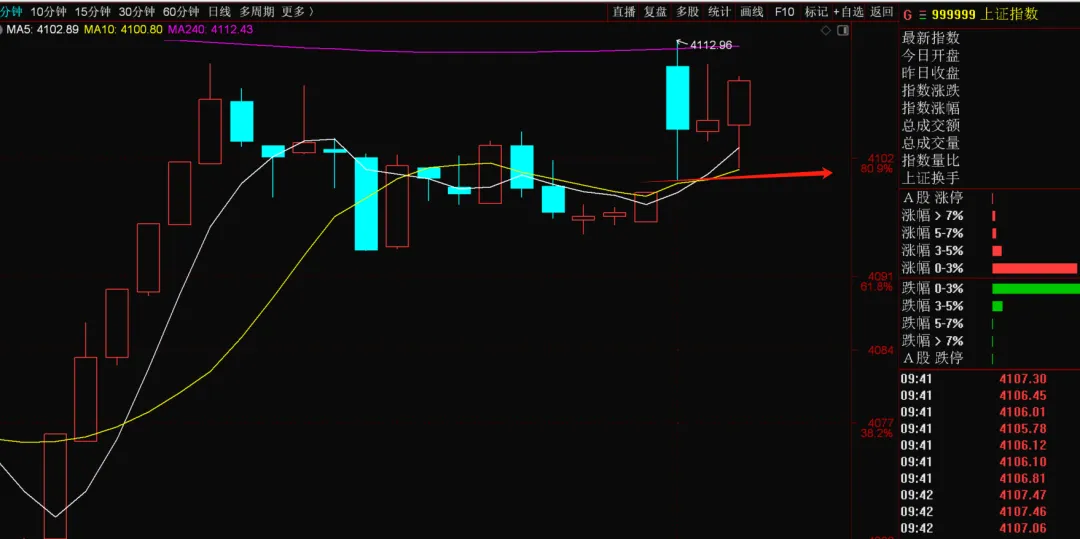Click the 4112.96 high price label
The width and height of the screenshot is (1080, 539).
coord(711,45)
